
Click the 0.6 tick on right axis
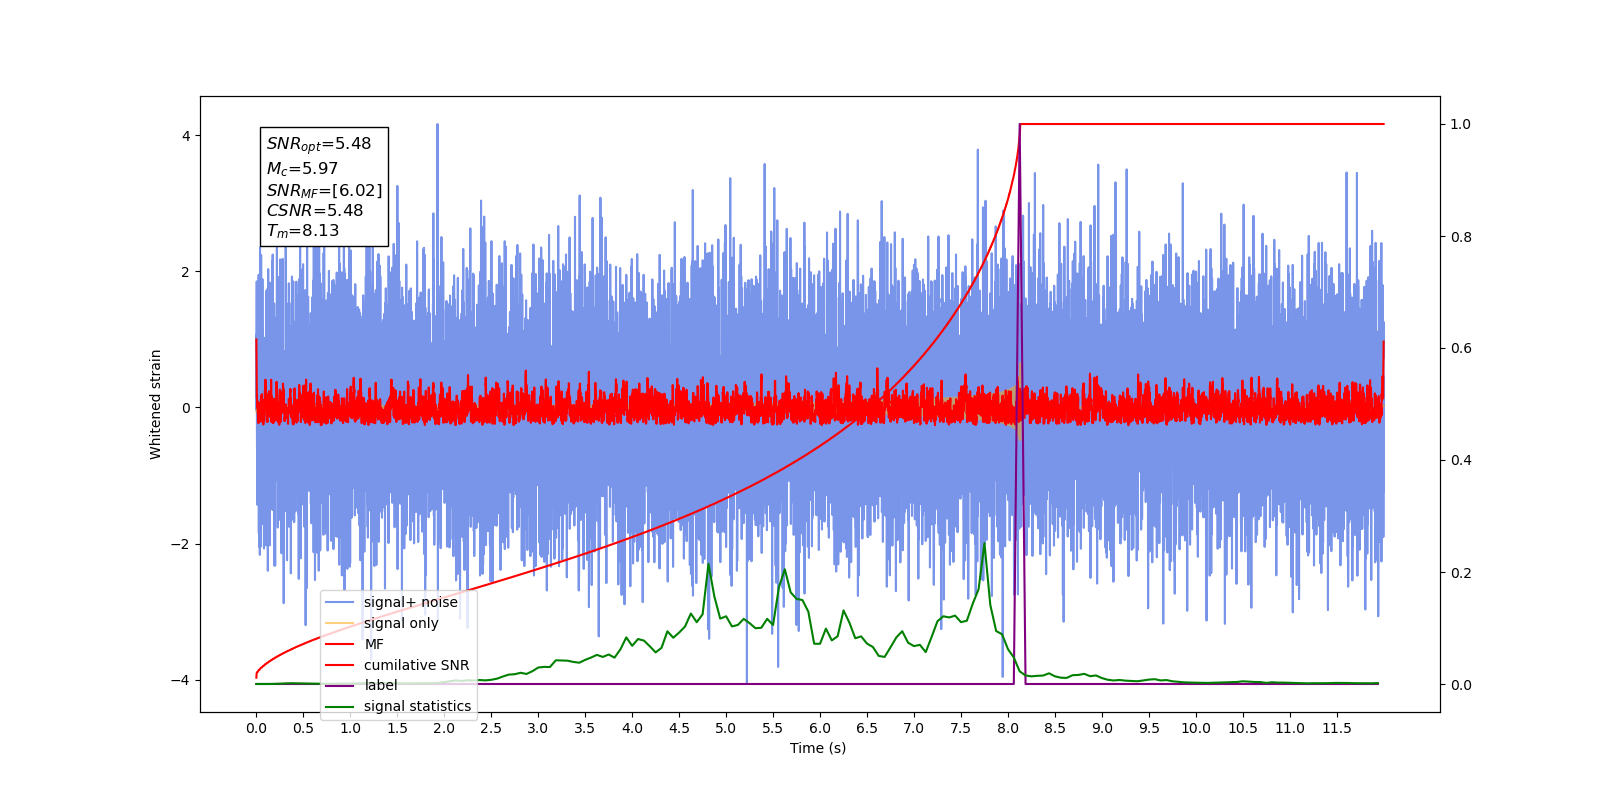click(1461, 348)
